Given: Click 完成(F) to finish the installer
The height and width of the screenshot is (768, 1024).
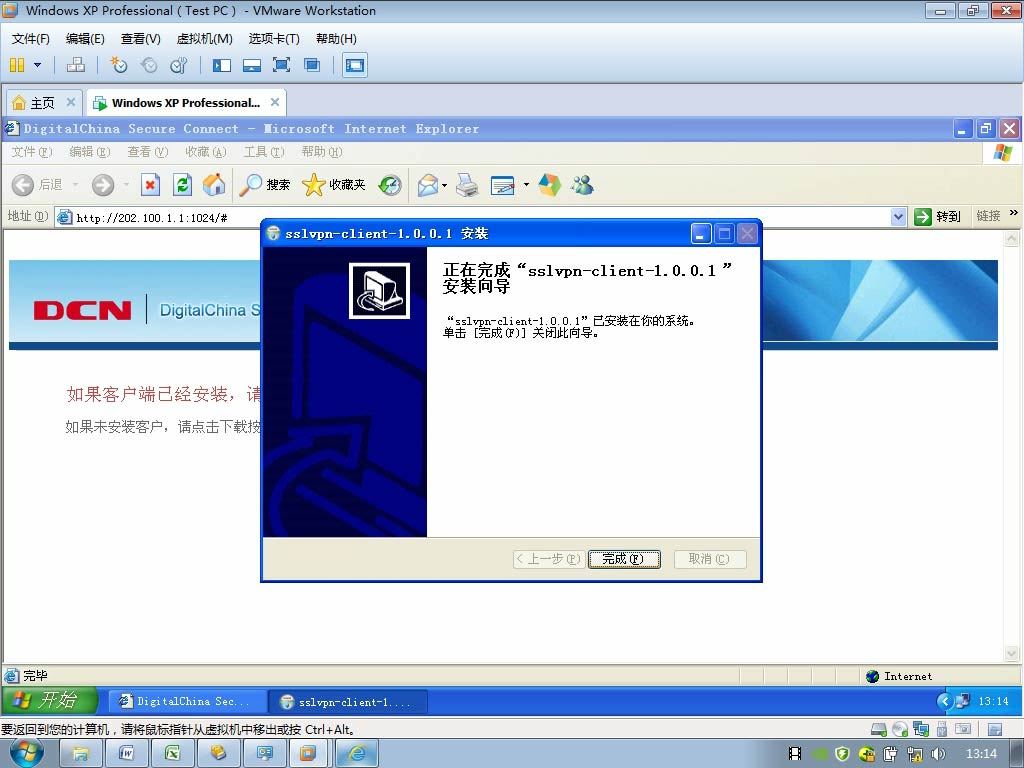Looking at the screenshot, I should coord(624,559).
